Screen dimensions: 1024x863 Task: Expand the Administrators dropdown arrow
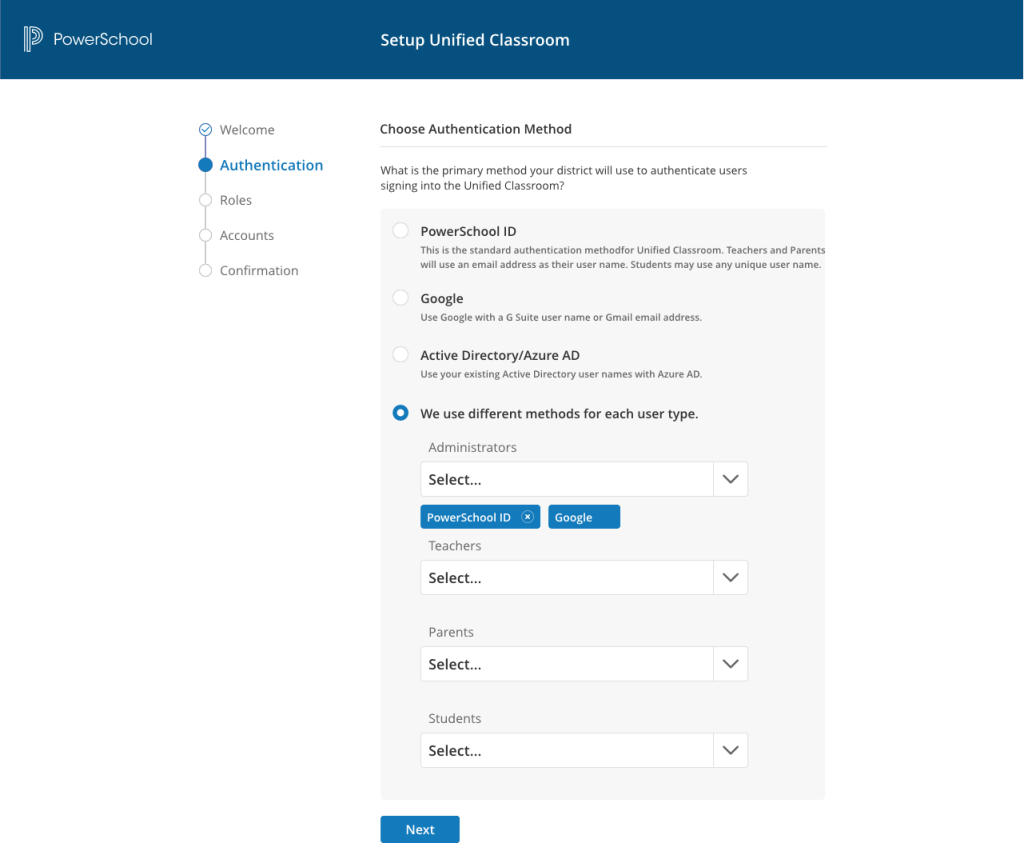point(730,479)
